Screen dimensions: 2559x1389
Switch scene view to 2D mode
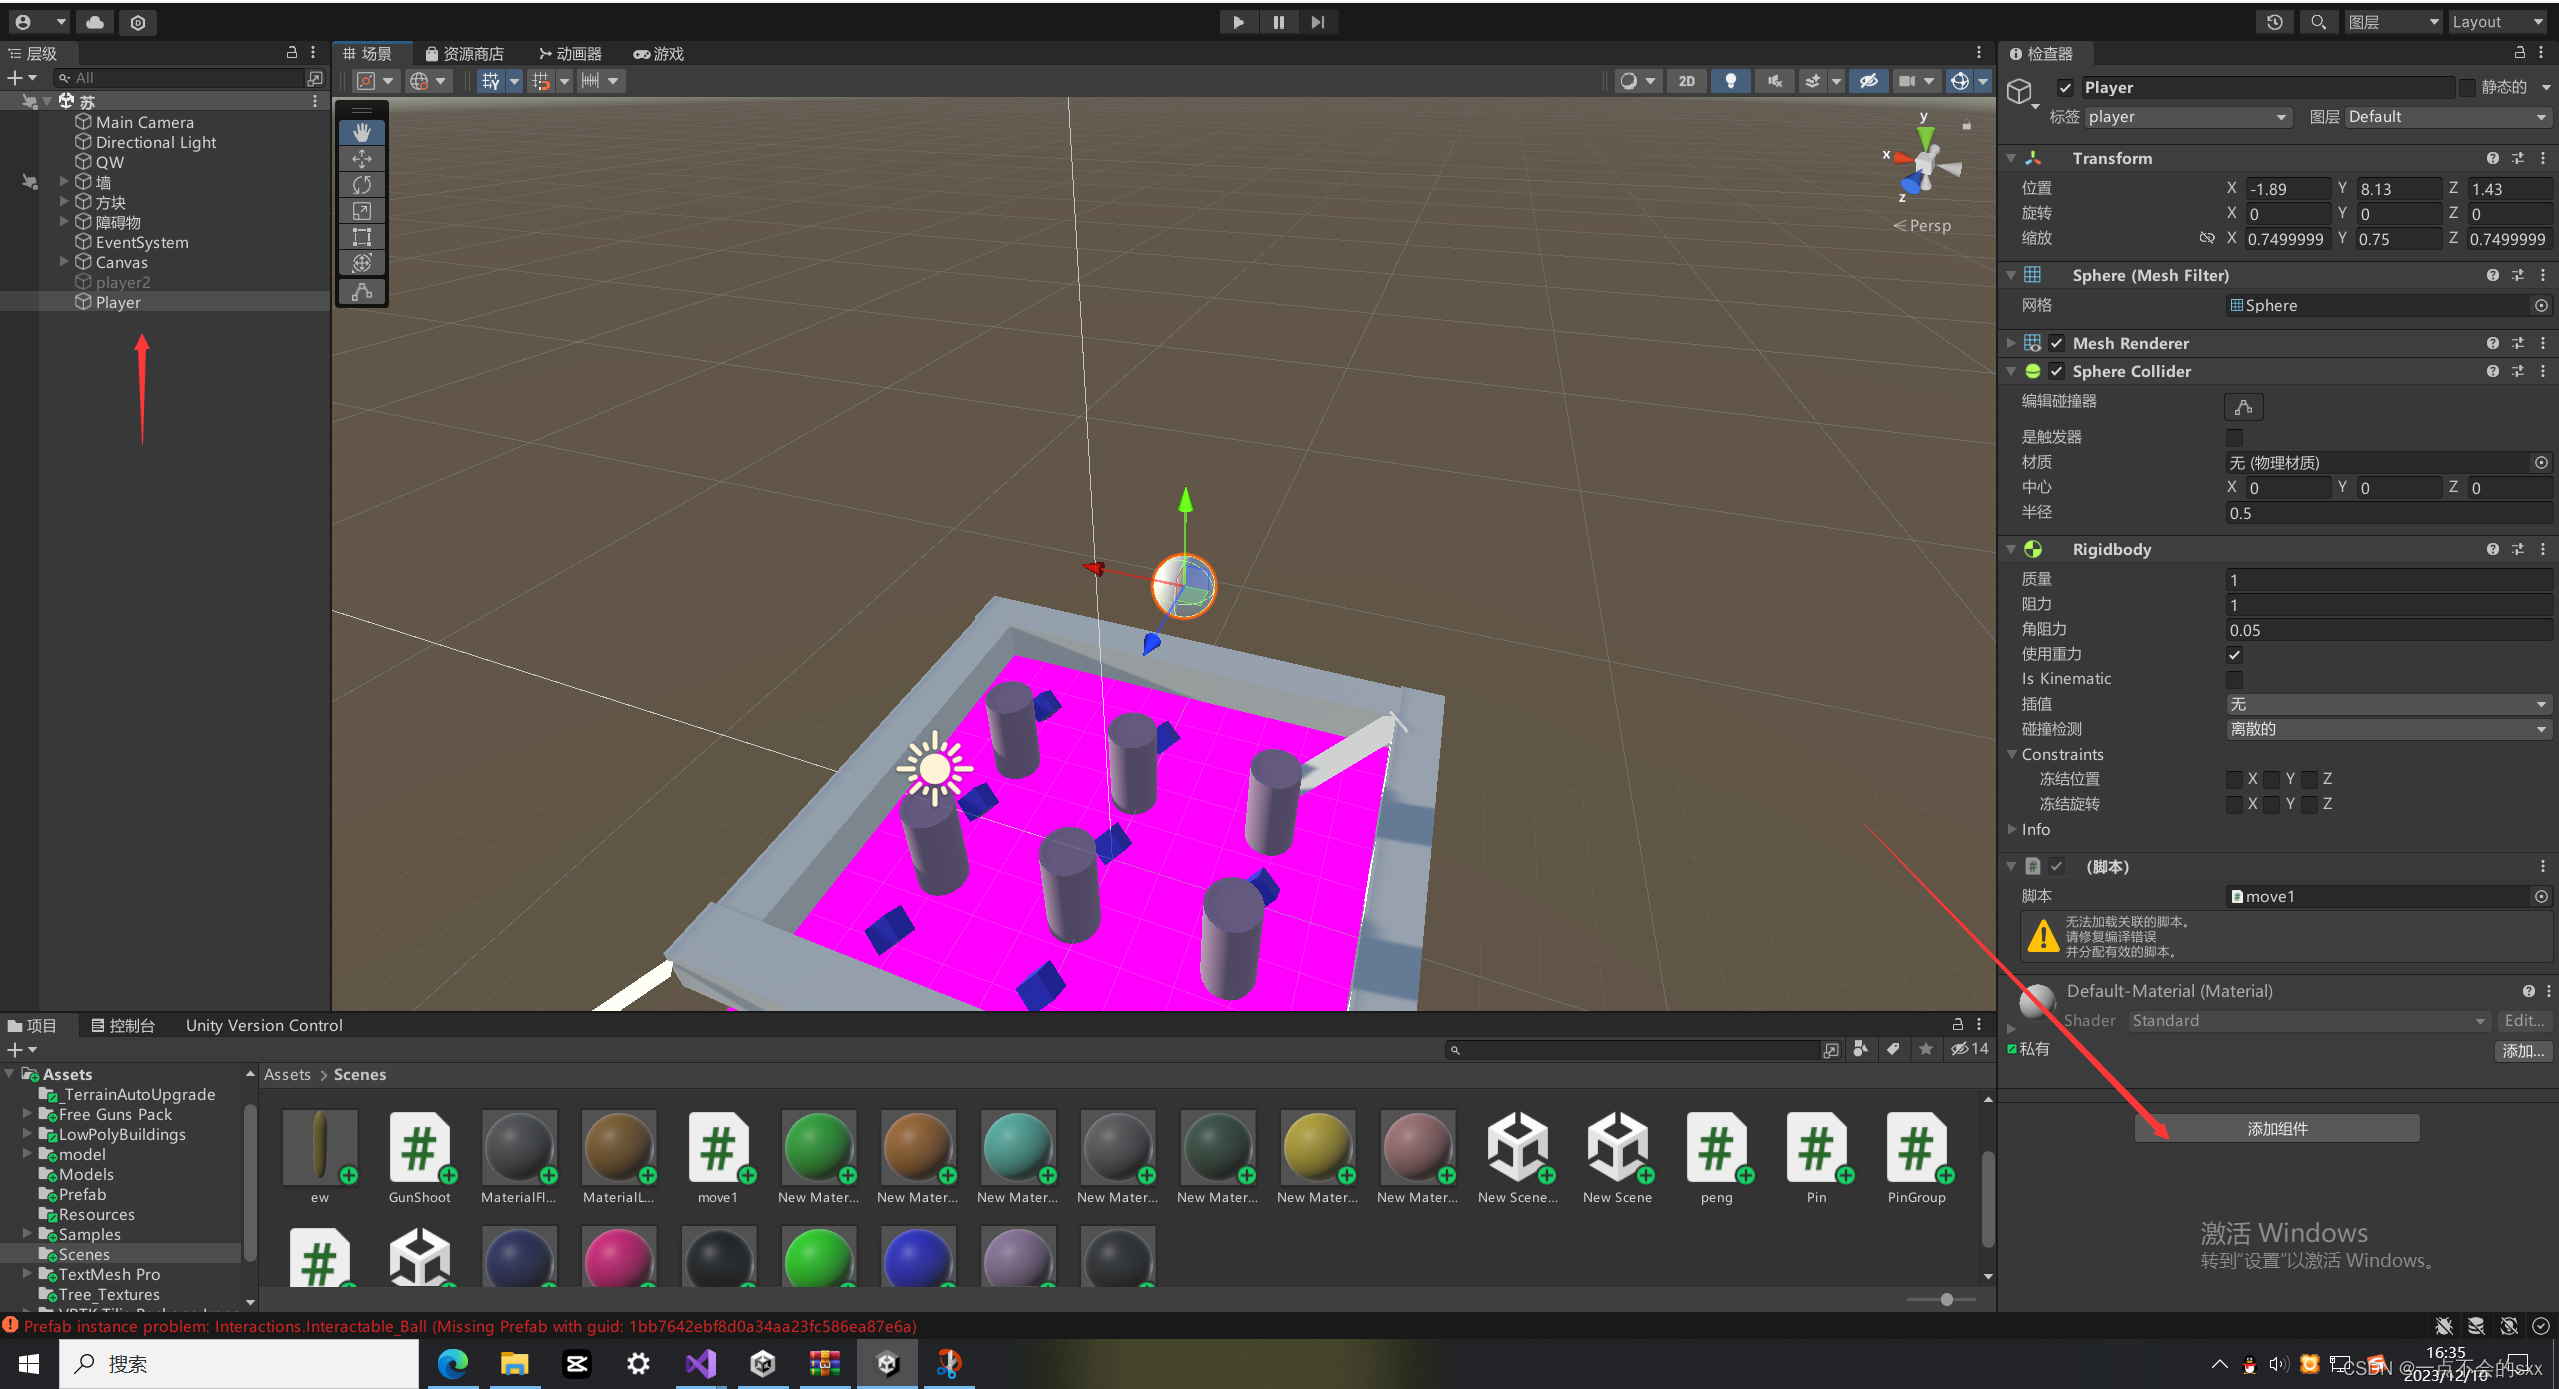tap(1687, 81)
